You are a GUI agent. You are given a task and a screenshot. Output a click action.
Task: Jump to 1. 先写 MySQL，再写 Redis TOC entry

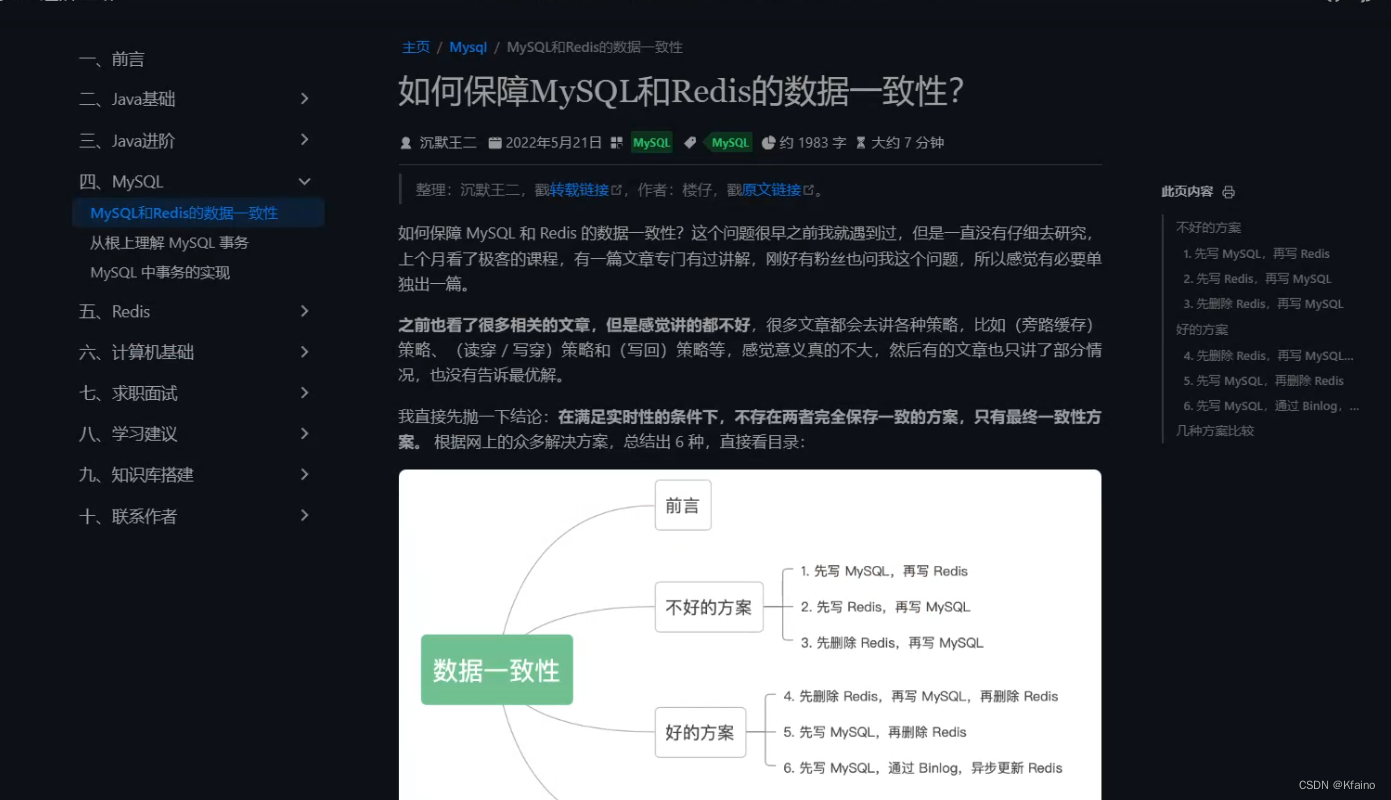click(x=1256, y=254)
